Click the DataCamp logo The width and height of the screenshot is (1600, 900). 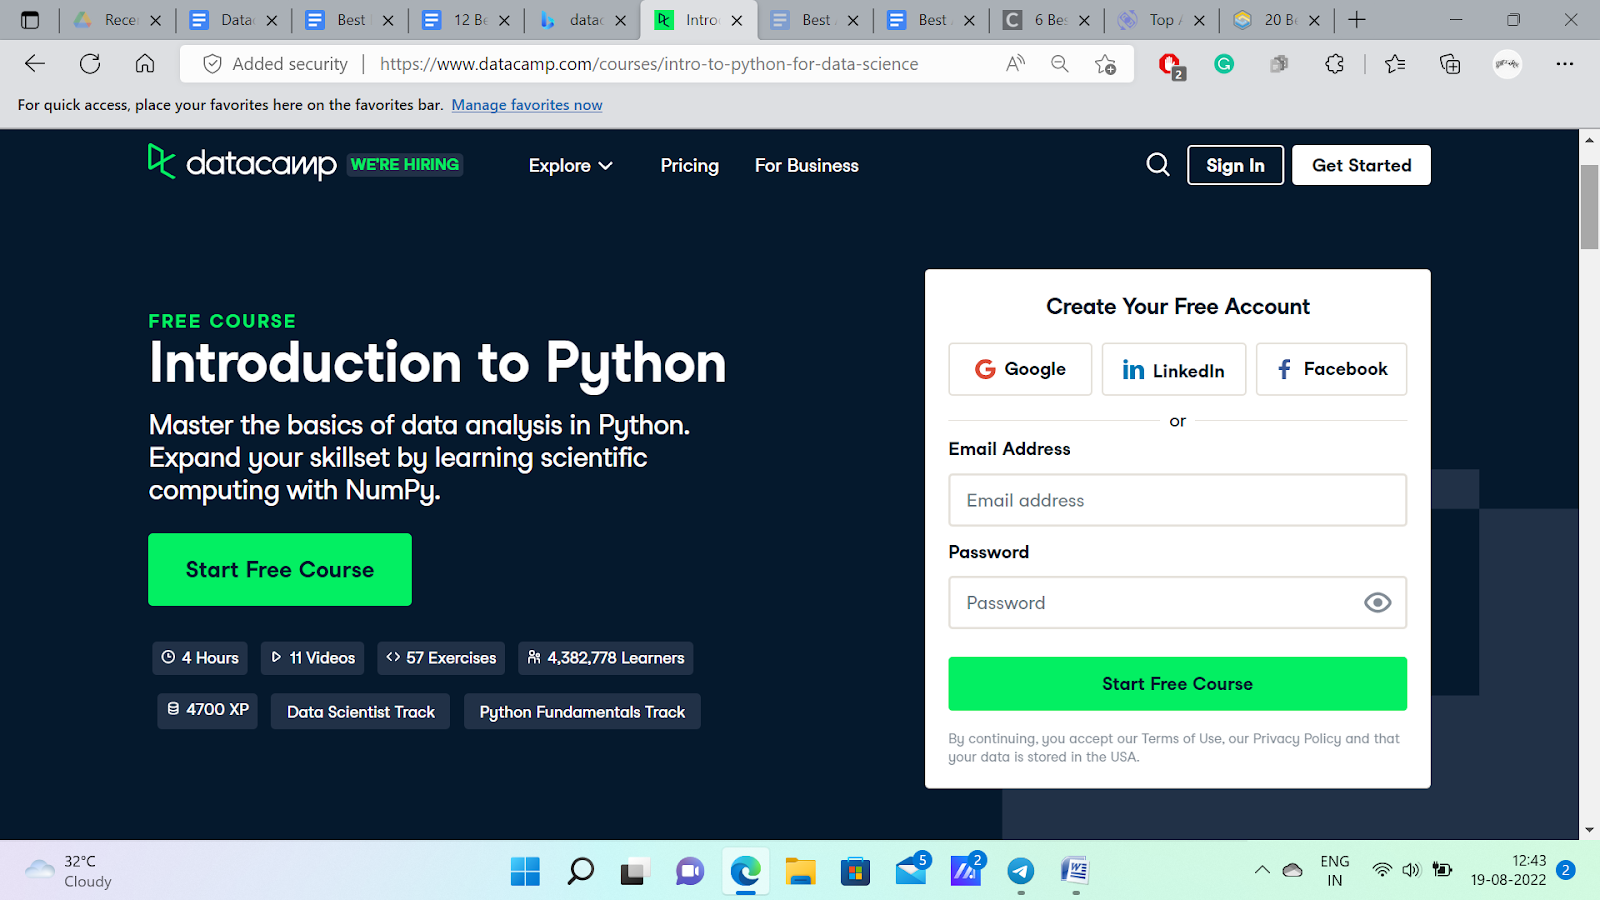242,163
